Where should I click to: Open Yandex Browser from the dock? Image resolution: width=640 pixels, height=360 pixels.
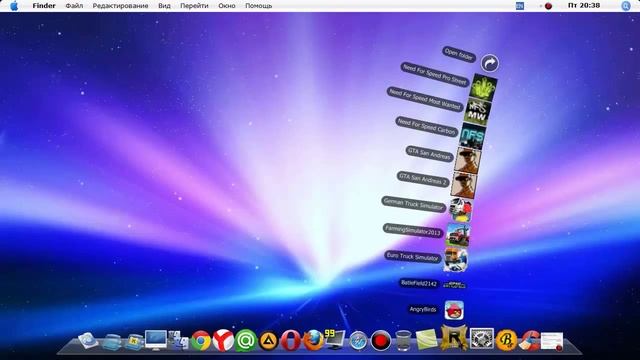223,340
